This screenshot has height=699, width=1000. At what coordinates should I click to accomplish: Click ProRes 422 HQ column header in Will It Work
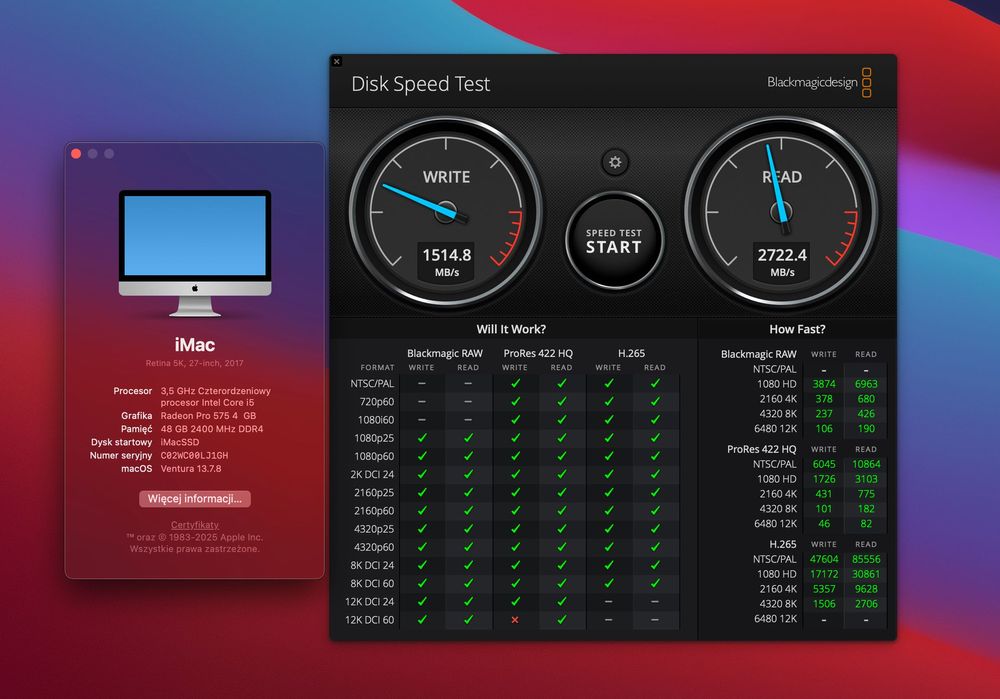click(538, 353)
